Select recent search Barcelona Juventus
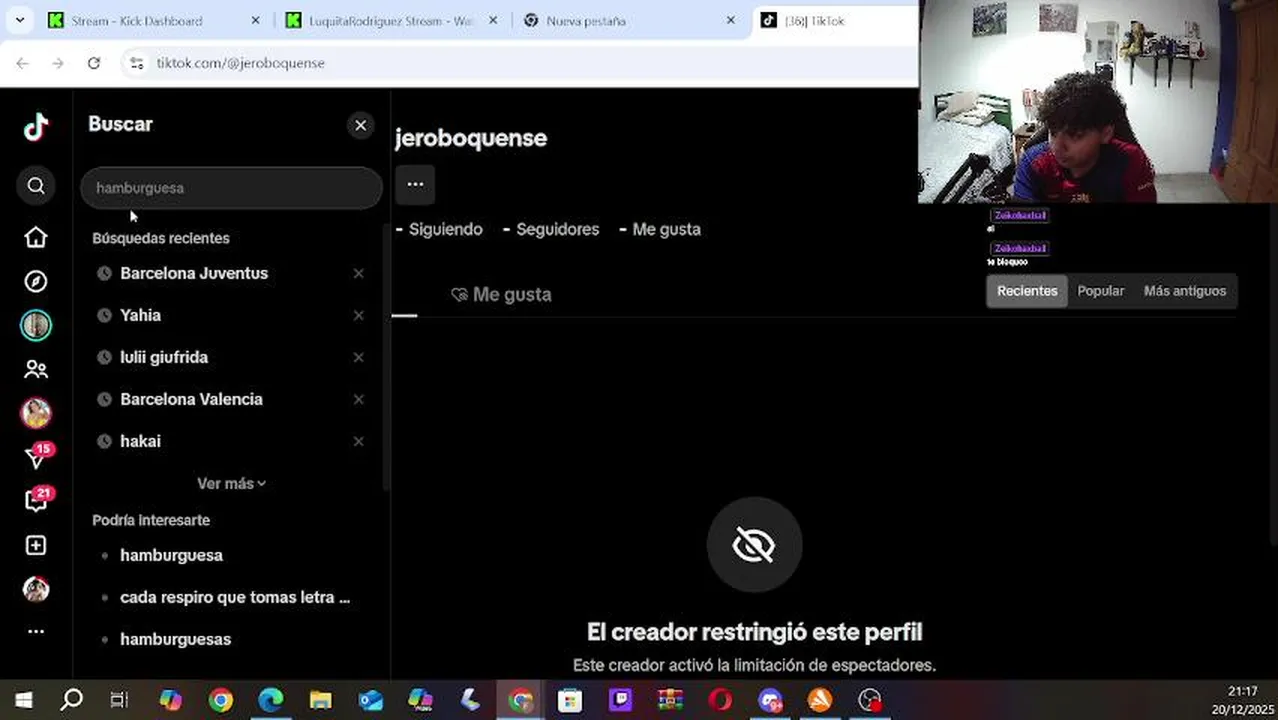The width and height of the screenshot is (1278, 720). coord(194,273)
